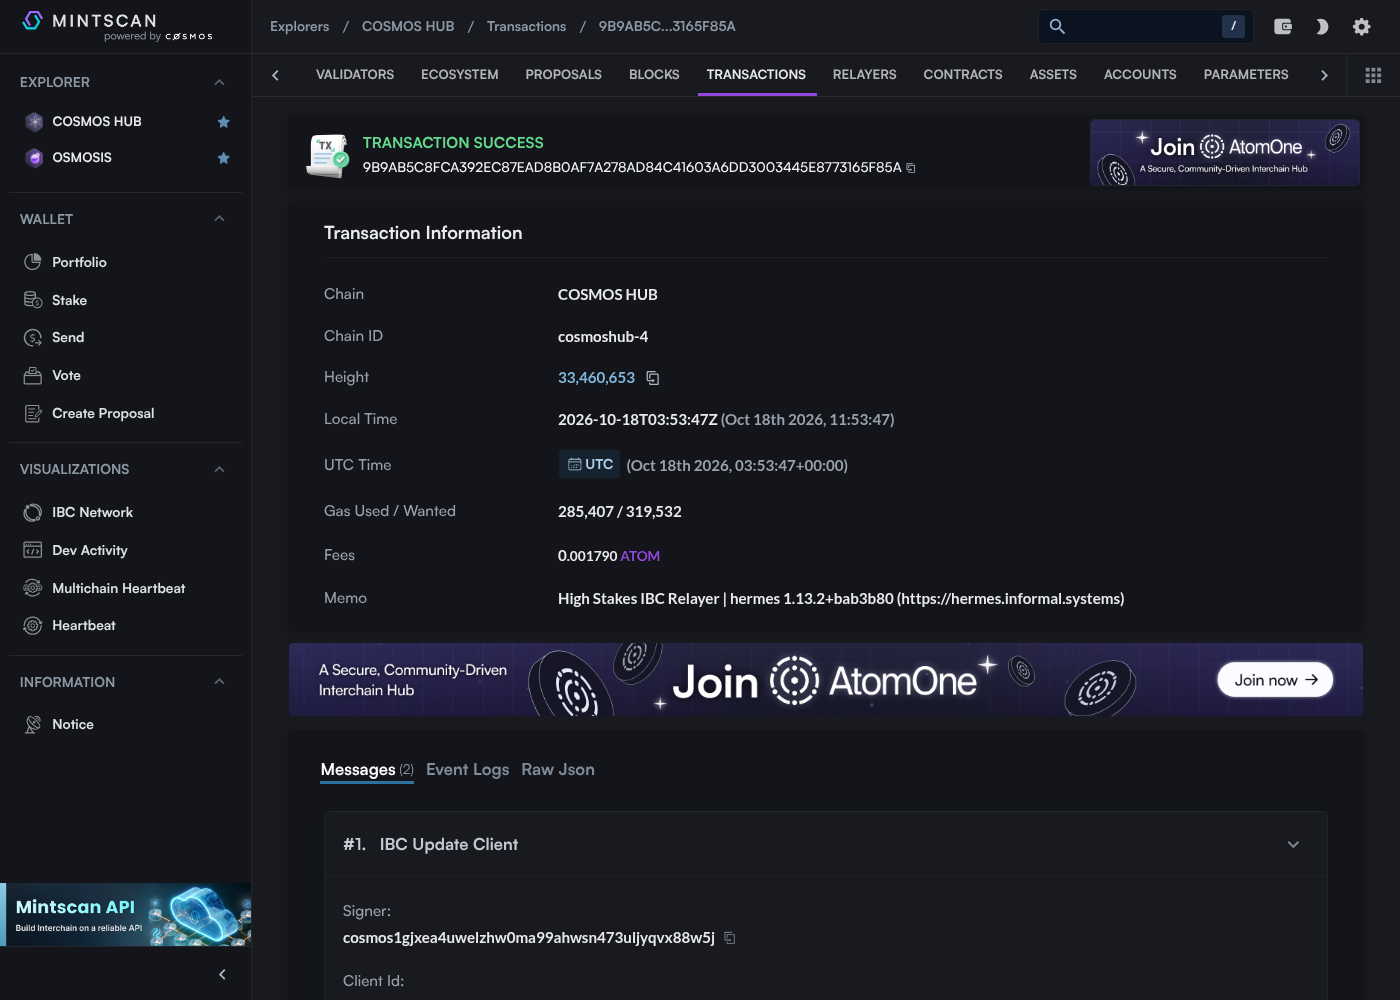This screenshot has height=1000, width=1400.
Task: Collapse the Visualizations section
Action: (219, 469)
